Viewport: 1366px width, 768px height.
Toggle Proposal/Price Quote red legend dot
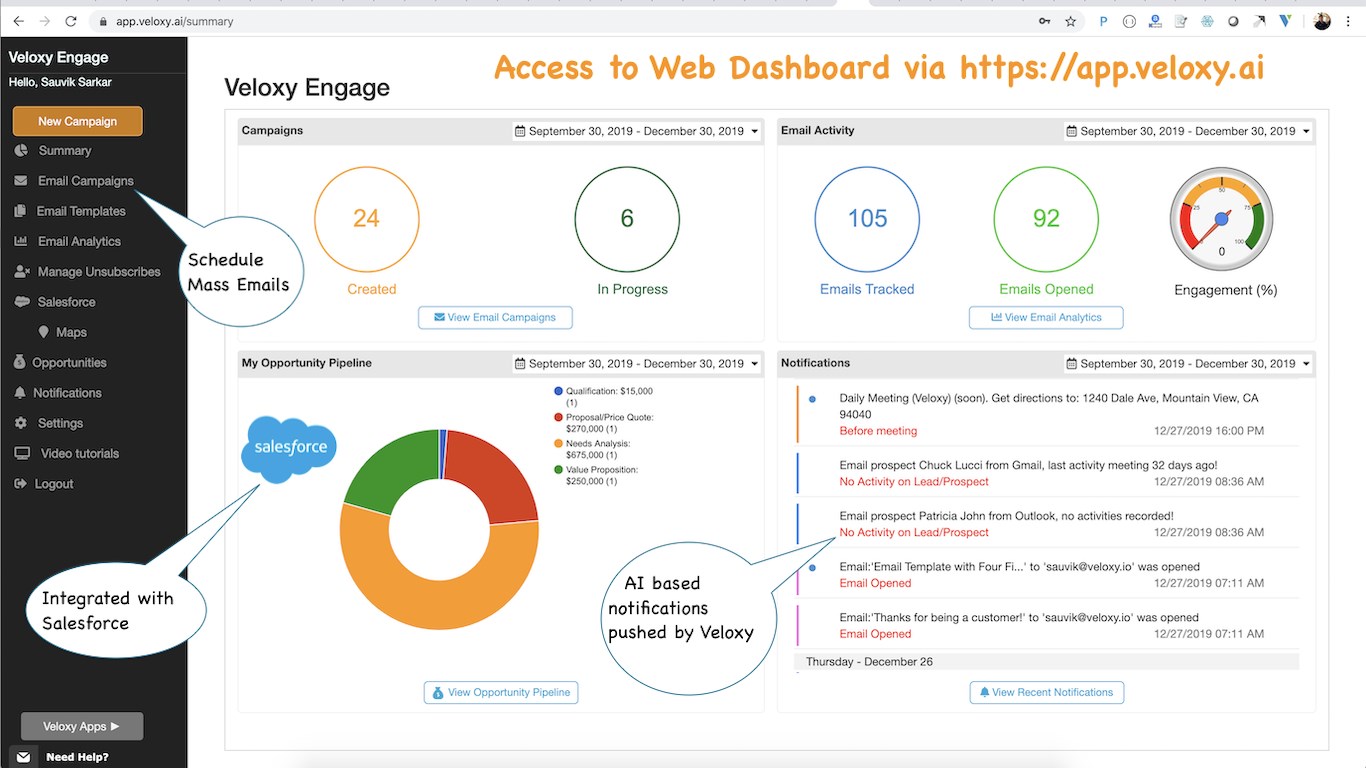click(x=558, y=417)
